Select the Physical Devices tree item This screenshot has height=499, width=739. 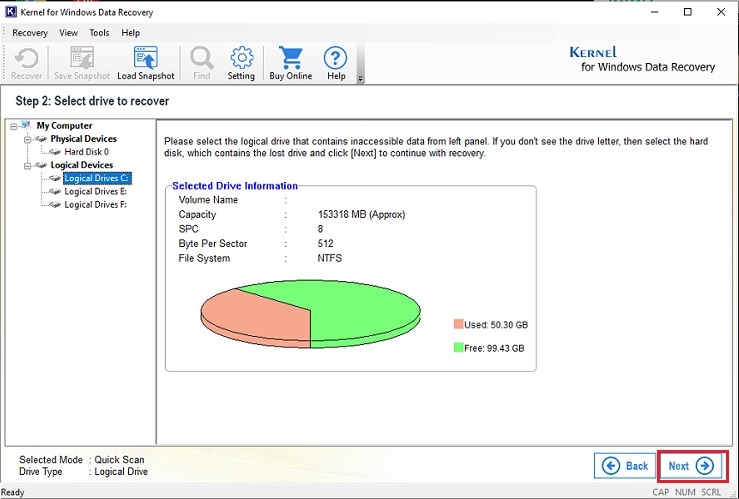click(x=83, y=139)
